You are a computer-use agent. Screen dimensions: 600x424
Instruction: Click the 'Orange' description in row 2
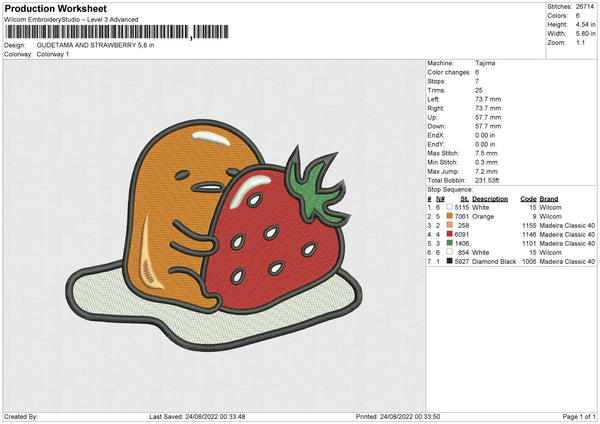click(483, 217)
